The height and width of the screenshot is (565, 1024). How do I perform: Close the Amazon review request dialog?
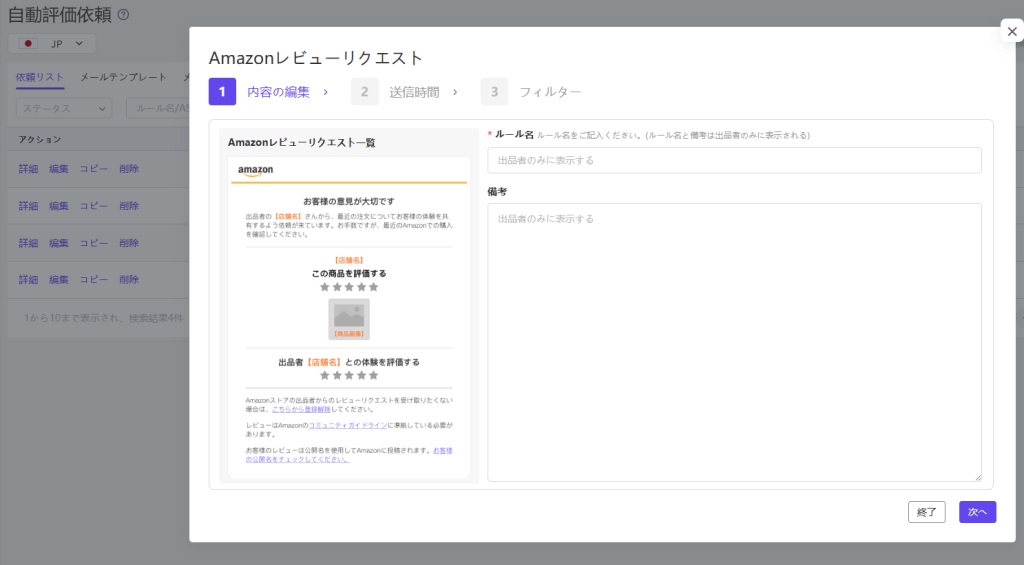[1012, 31]
